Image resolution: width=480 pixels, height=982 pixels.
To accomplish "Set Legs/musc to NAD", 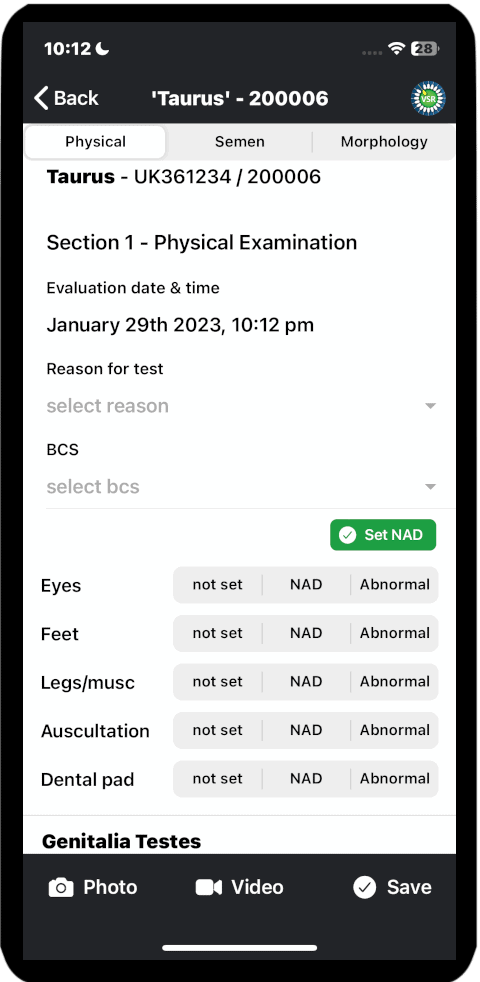I will [306, 681].
